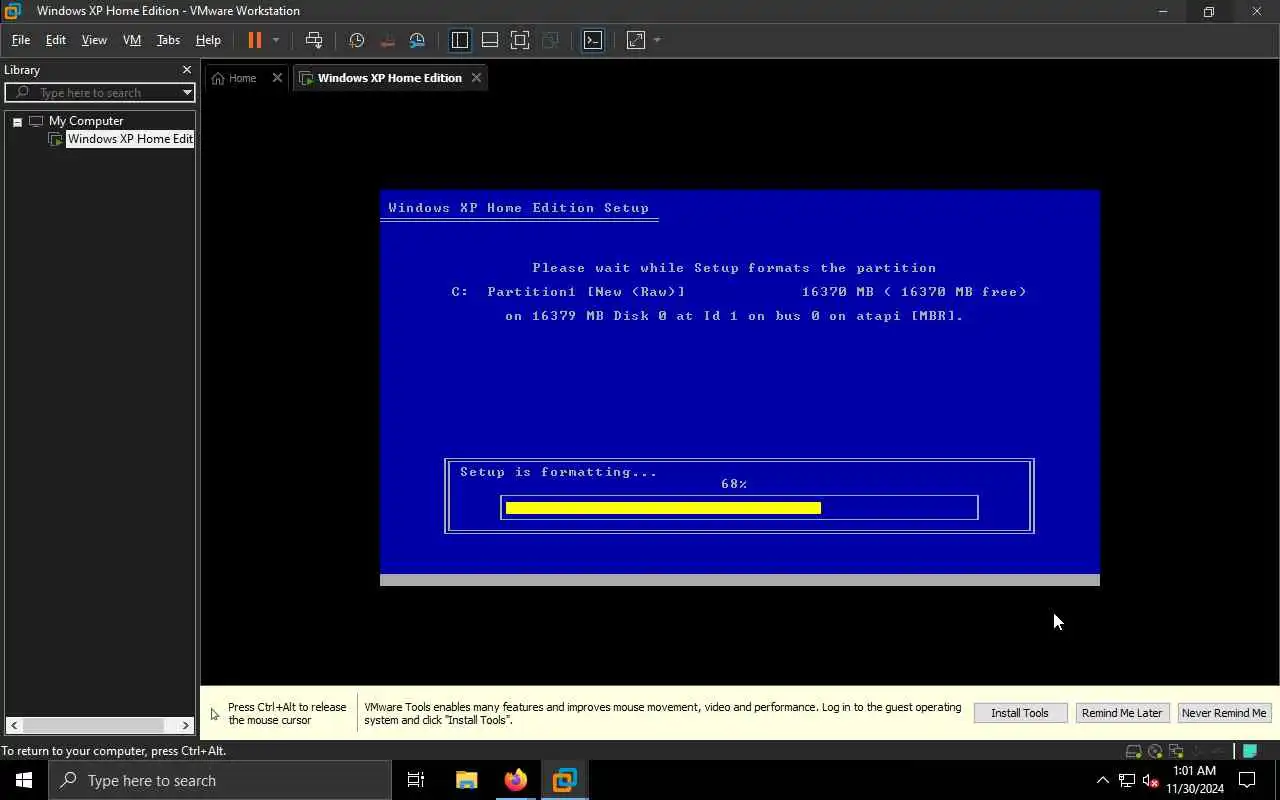This screenshot has width=1280, height=800.
Task: Open the VM menu
Action: (x=132, y=40)
